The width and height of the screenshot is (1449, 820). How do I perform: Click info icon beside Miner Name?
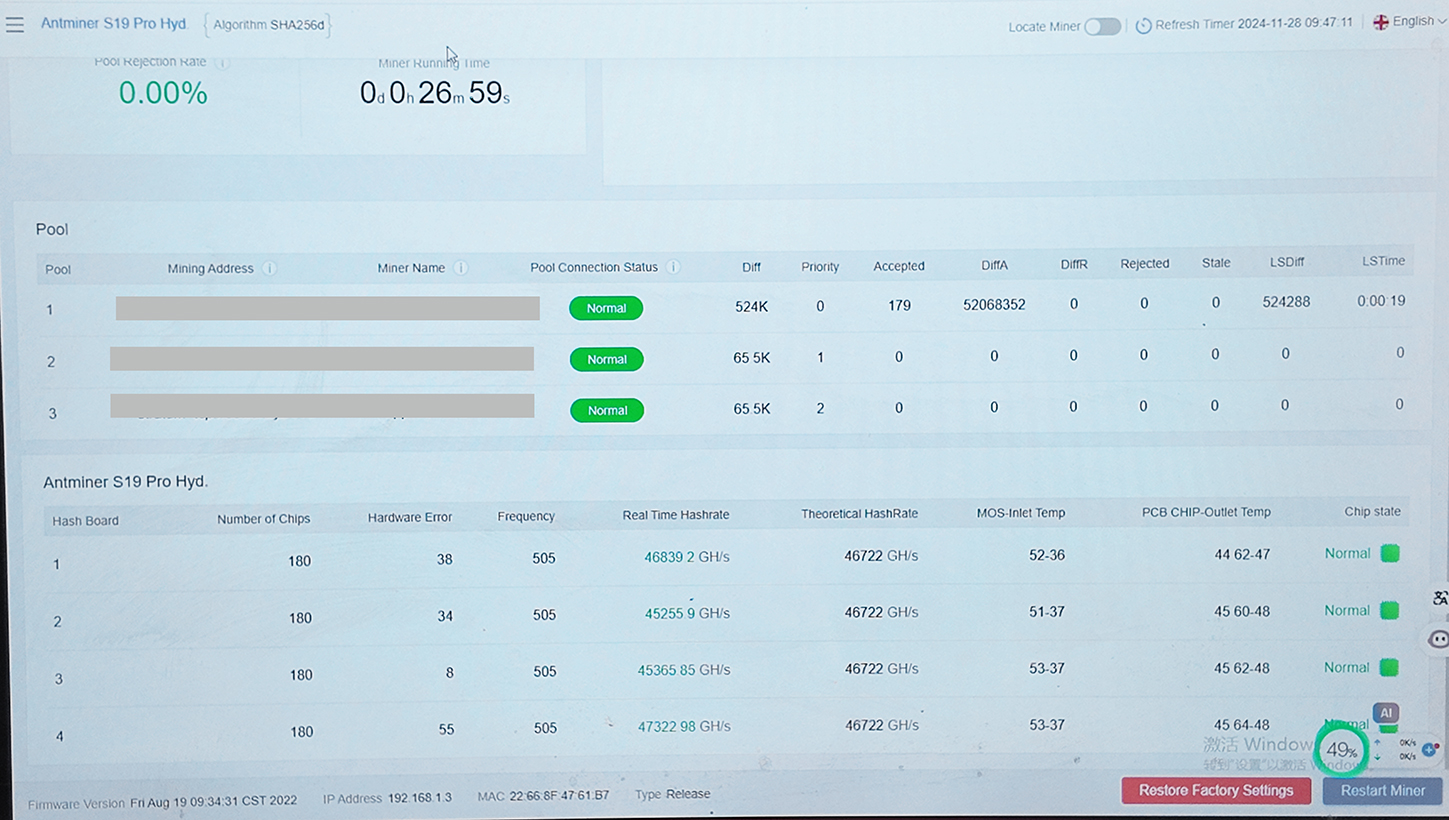(461, 268)
